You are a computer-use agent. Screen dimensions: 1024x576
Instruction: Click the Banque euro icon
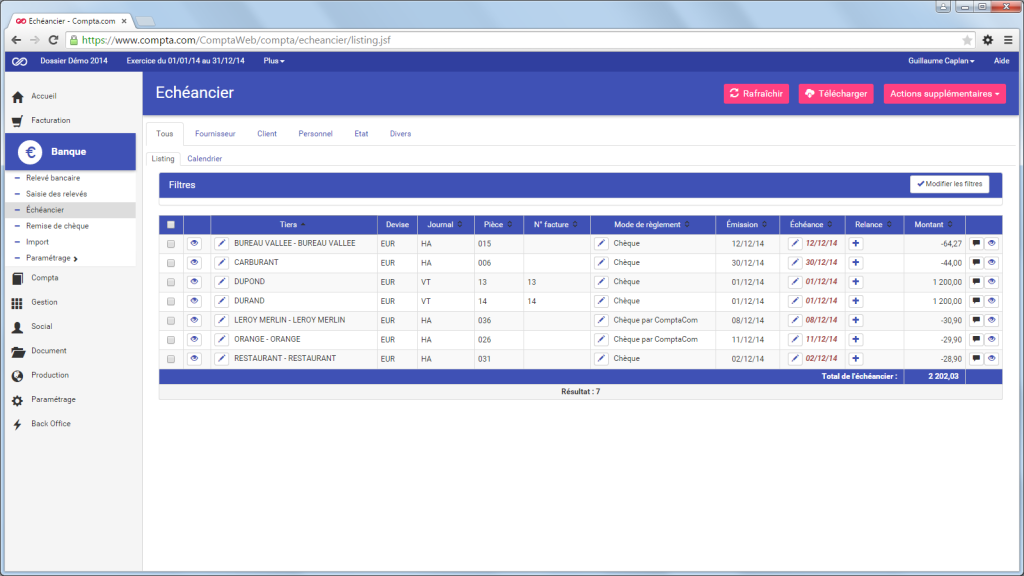point(30,152)
